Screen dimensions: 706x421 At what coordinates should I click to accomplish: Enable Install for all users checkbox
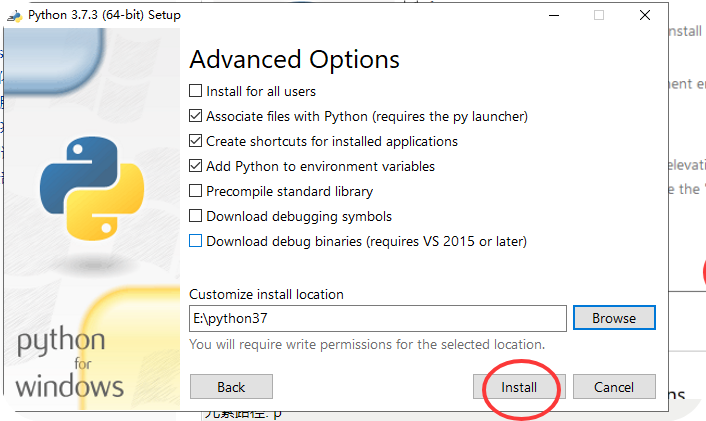195,91
